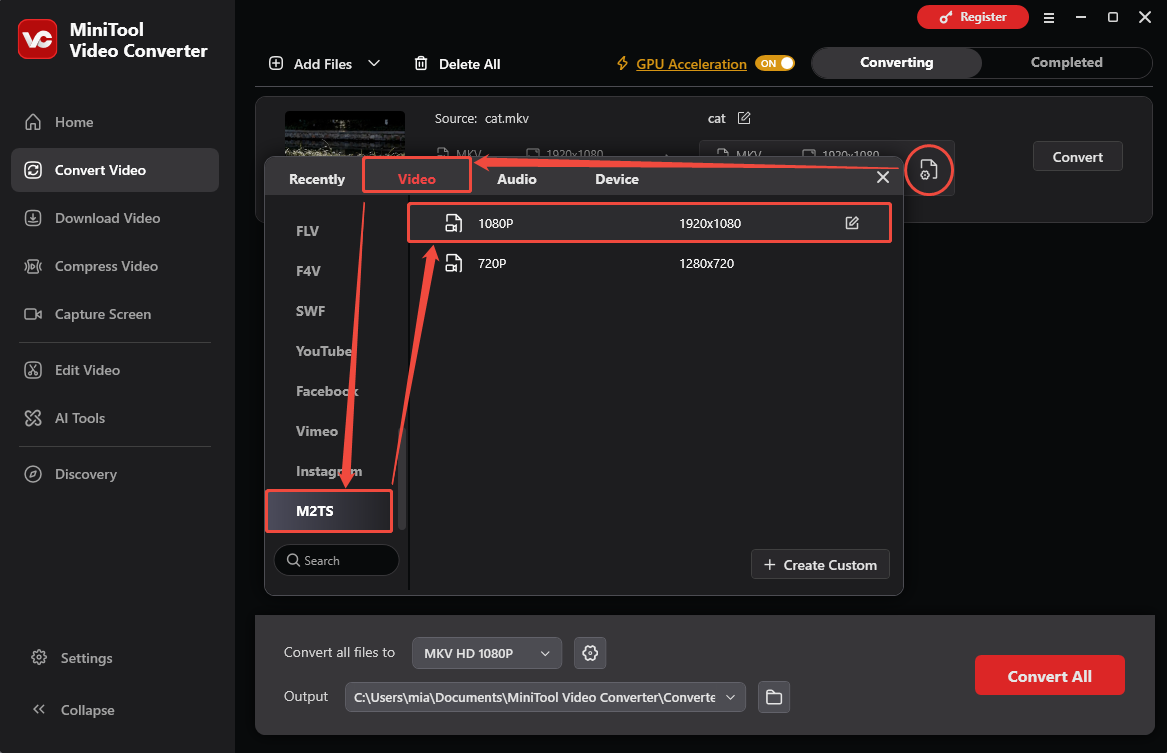Click Delete All label
The height and width of the screenshot is (753, 1167).
[470, 64]
